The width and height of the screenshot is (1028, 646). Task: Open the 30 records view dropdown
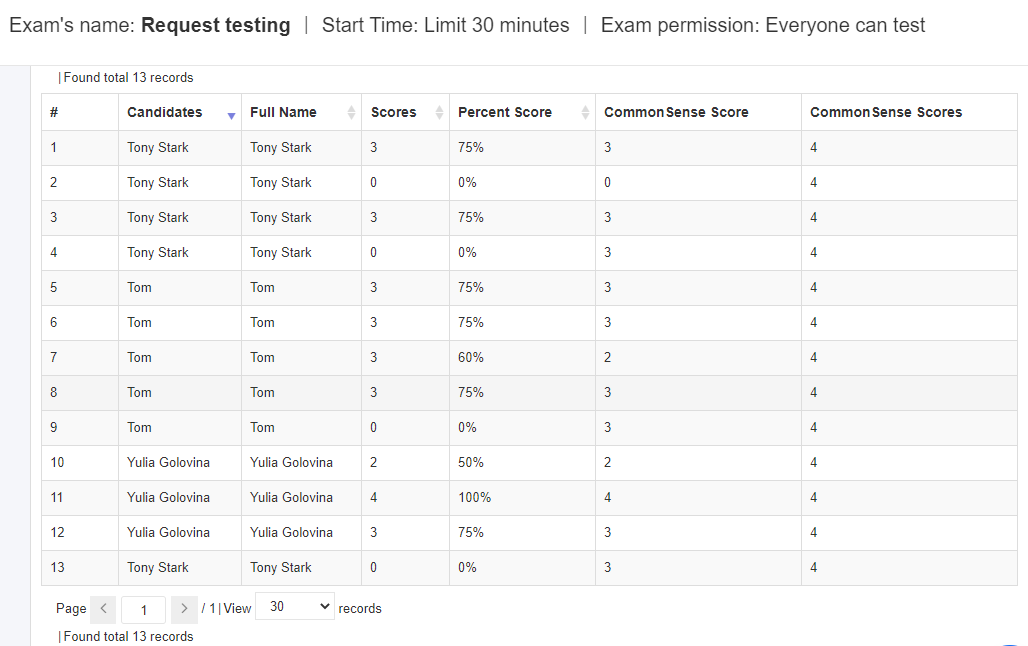(295, 607)
